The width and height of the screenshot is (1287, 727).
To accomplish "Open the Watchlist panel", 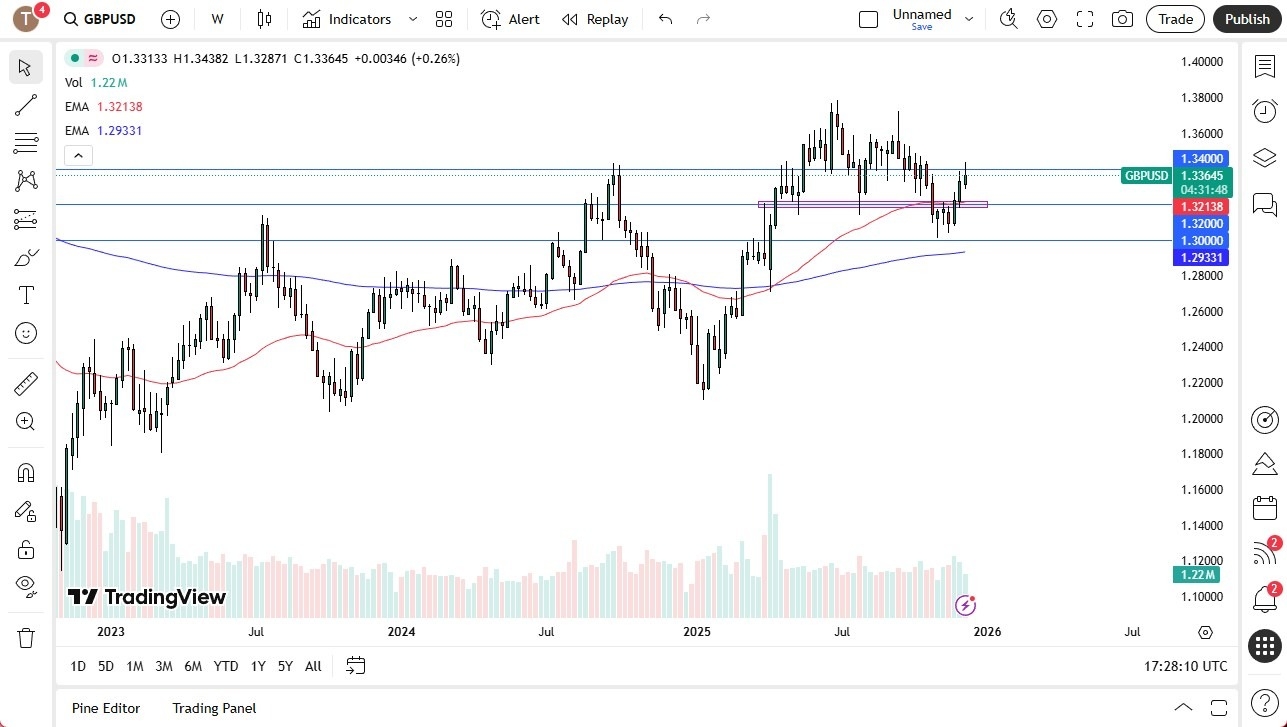I will 1263,65.
